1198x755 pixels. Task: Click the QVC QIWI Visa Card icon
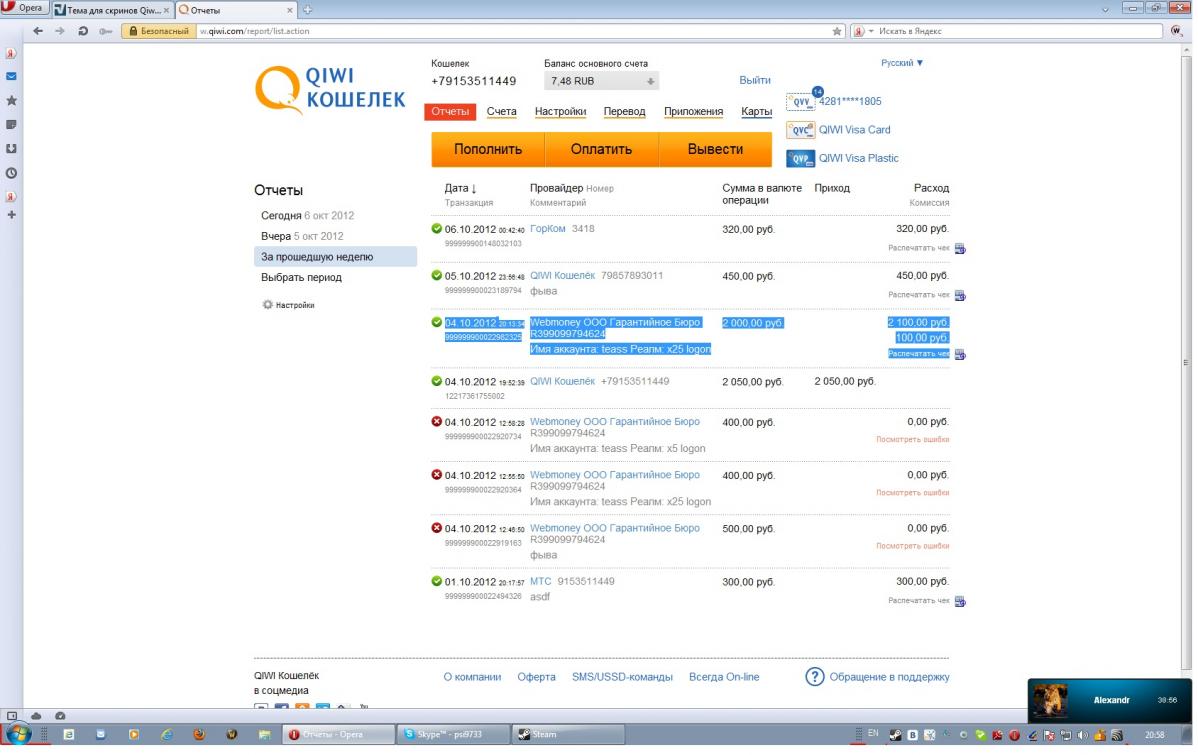coord(800,130)
